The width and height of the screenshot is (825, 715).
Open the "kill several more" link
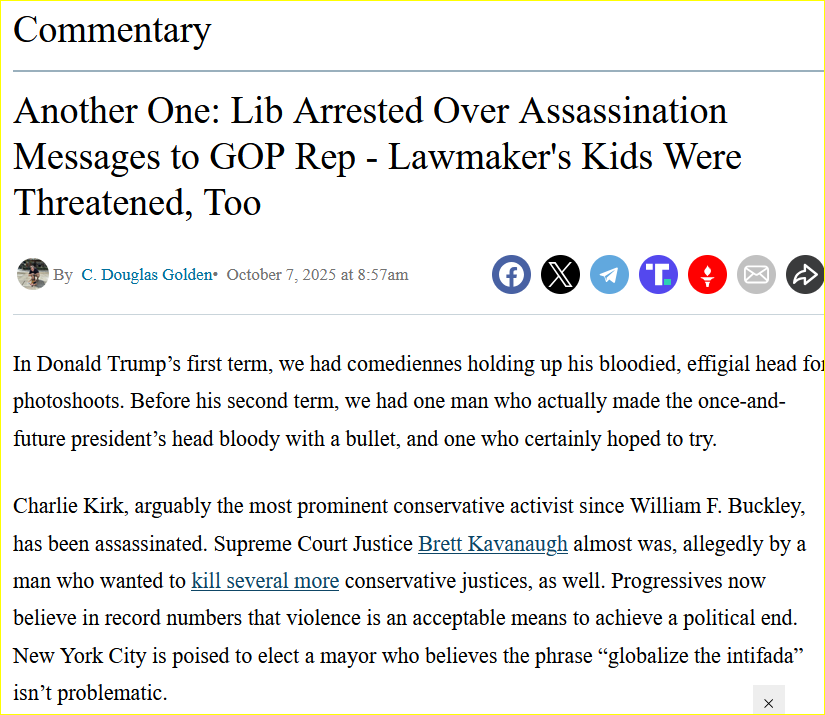click(265, 581)
